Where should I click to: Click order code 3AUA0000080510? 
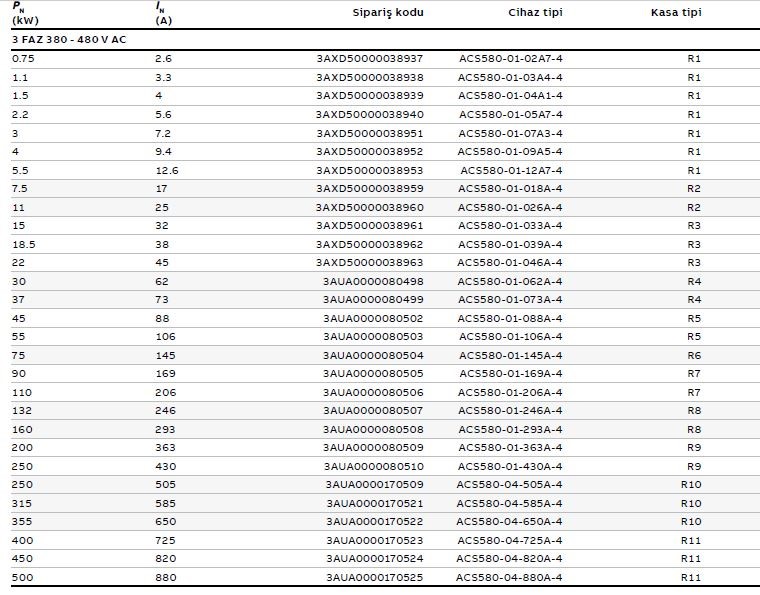point(374,467)
